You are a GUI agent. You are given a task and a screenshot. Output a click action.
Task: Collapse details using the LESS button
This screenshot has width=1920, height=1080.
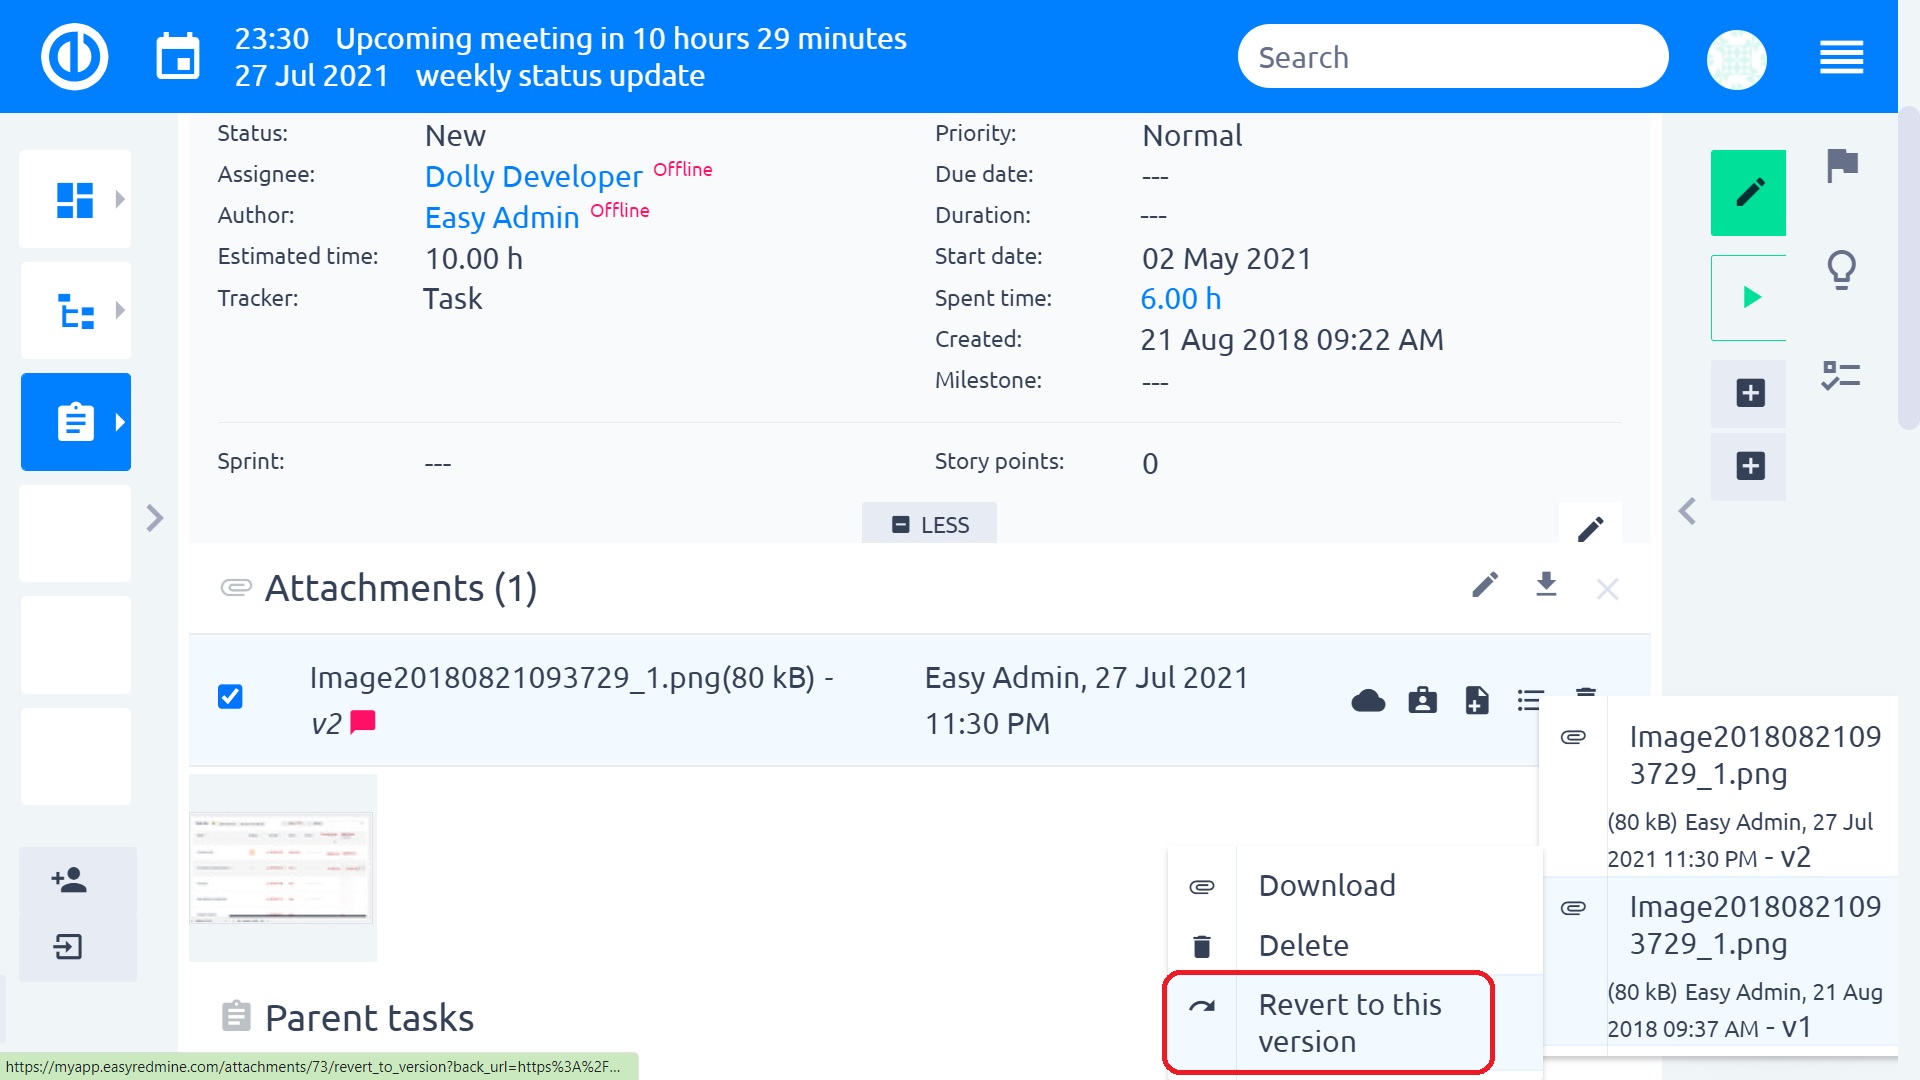click(x=929, y=523)
